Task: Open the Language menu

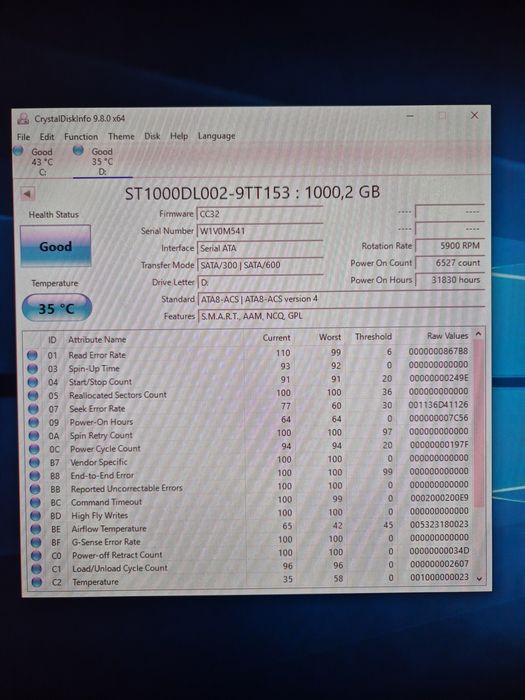Action: click(x=217, y=136)
